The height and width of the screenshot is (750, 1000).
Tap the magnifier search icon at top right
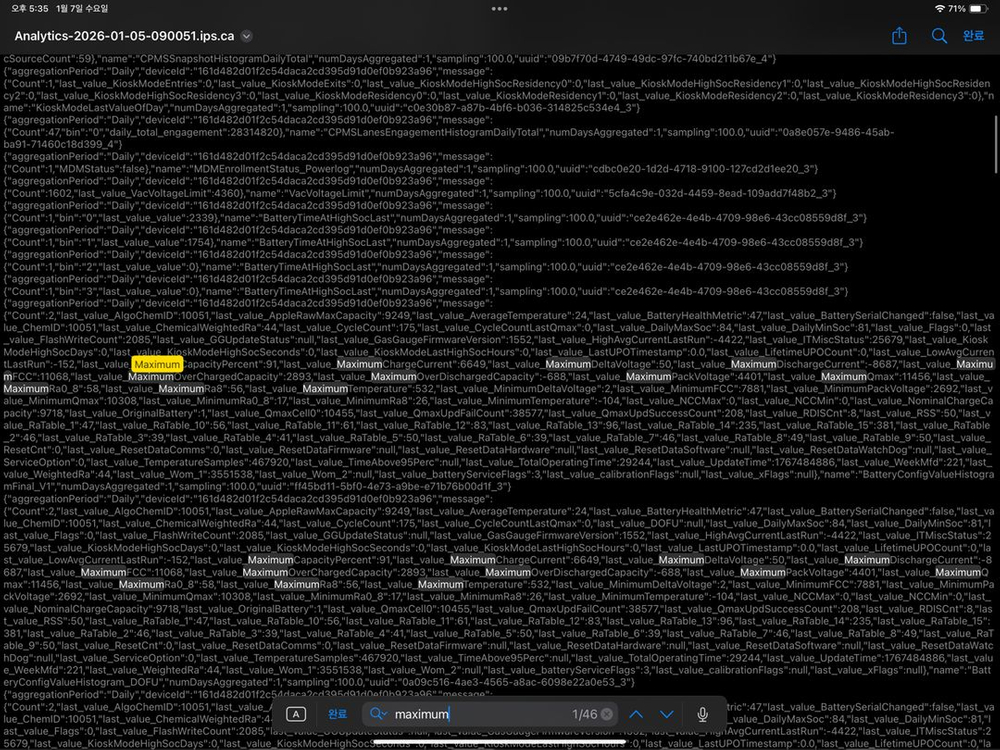click(939, 36)
